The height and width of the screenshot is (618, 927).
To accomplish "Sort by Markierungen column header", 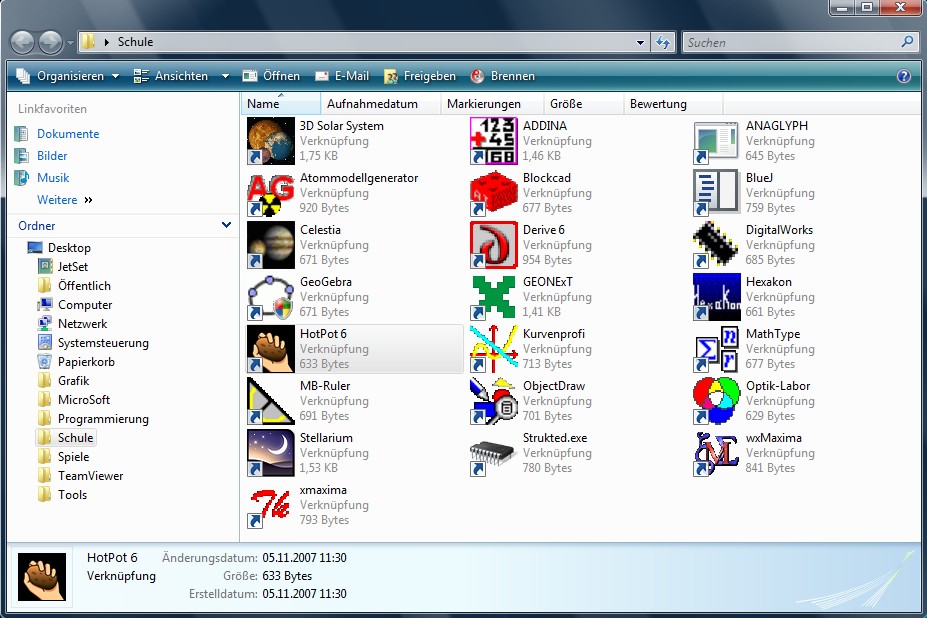I will tap(492, 103).
